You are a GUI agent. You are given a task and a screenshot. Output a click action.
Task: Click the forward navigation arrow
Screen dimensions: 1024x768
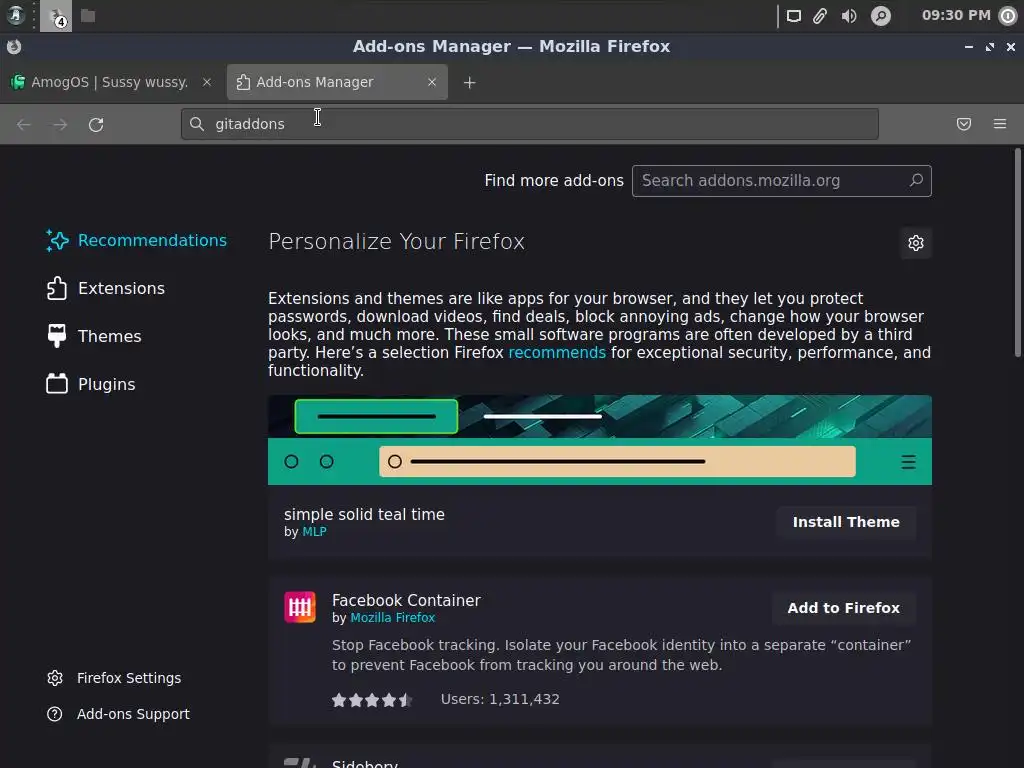pyautogui.click(x=60, y=124)
